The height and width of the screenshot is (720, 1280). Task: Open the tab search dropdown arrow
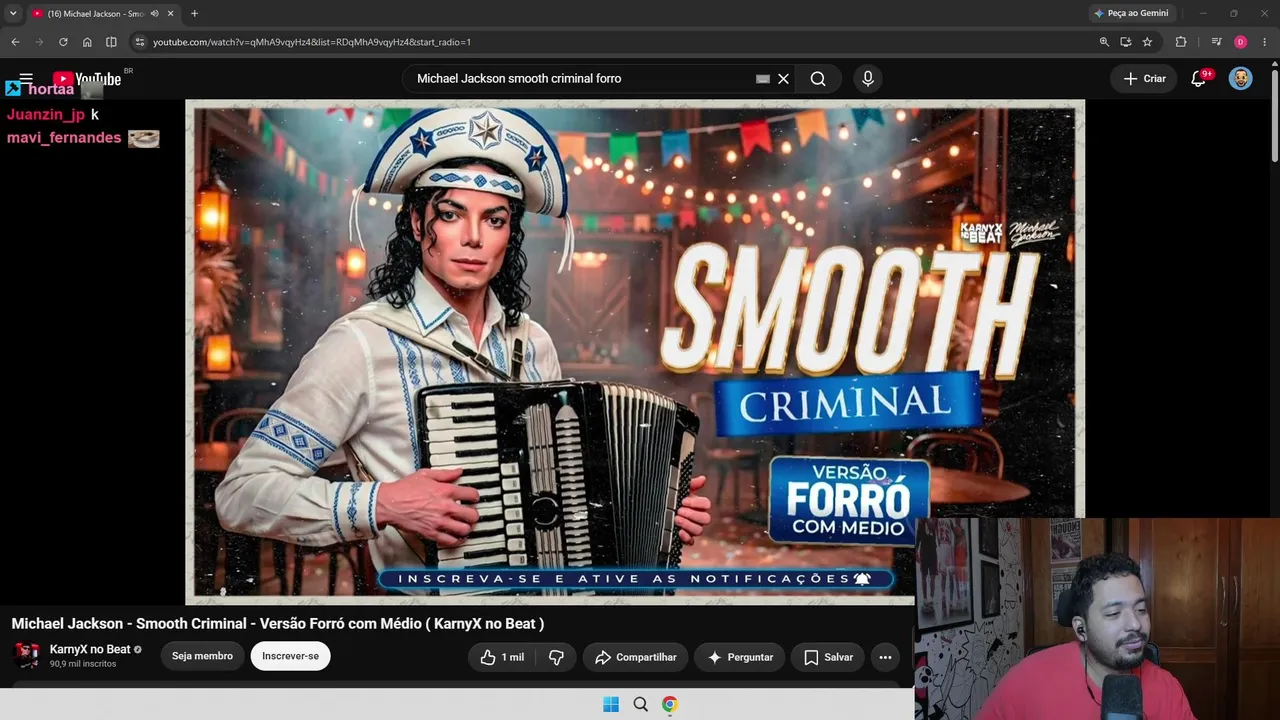click(13, 13)
